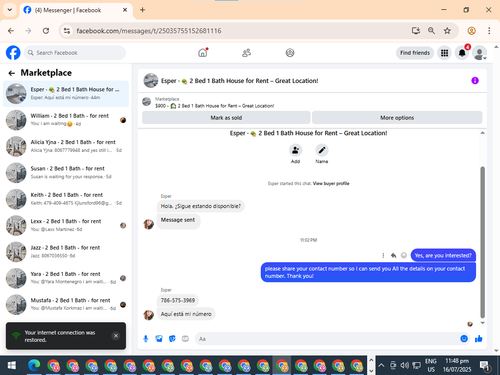
Task: View site information icon in address bar
Action: tap(67, 31)
